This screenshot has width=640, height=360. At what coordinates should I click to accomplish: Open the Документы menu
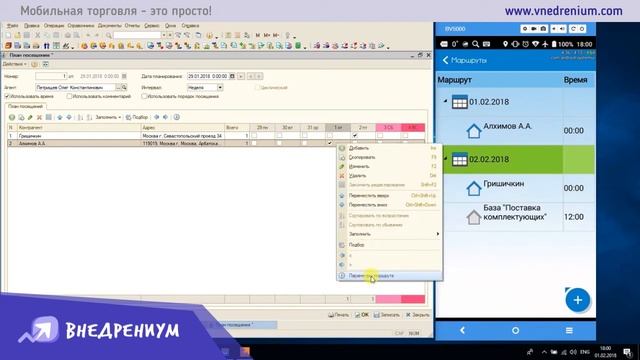[109, 25]
